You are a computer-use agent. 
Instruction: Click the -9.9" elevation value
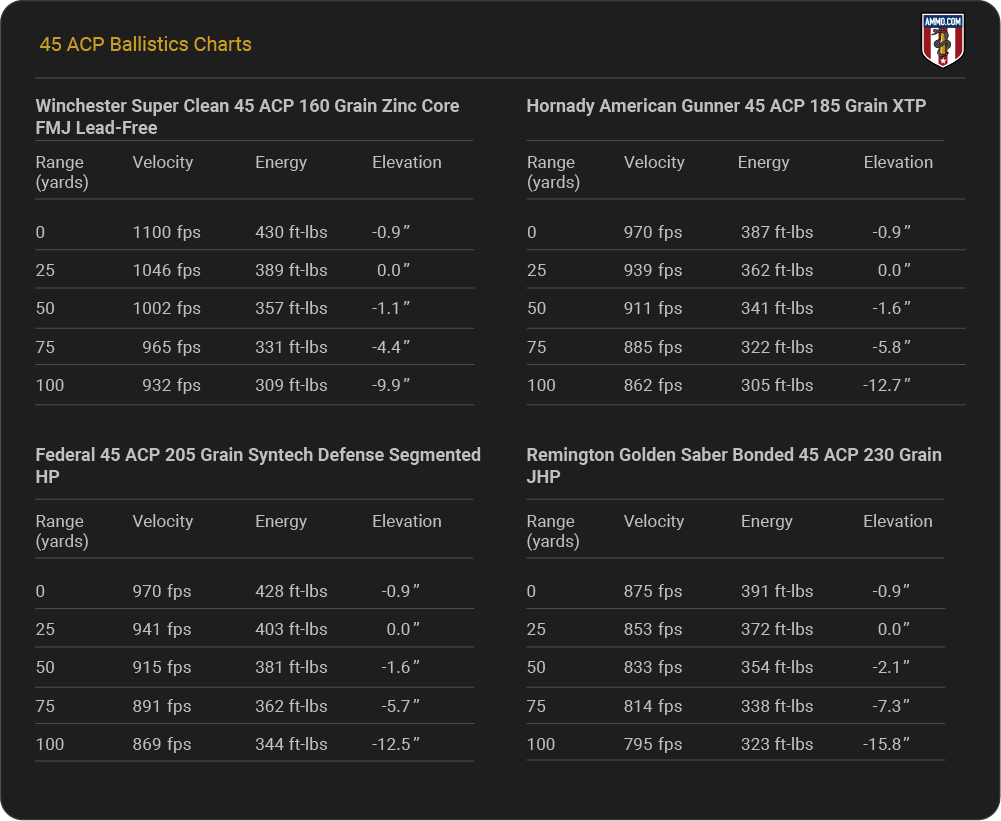(x=391, y=385)
